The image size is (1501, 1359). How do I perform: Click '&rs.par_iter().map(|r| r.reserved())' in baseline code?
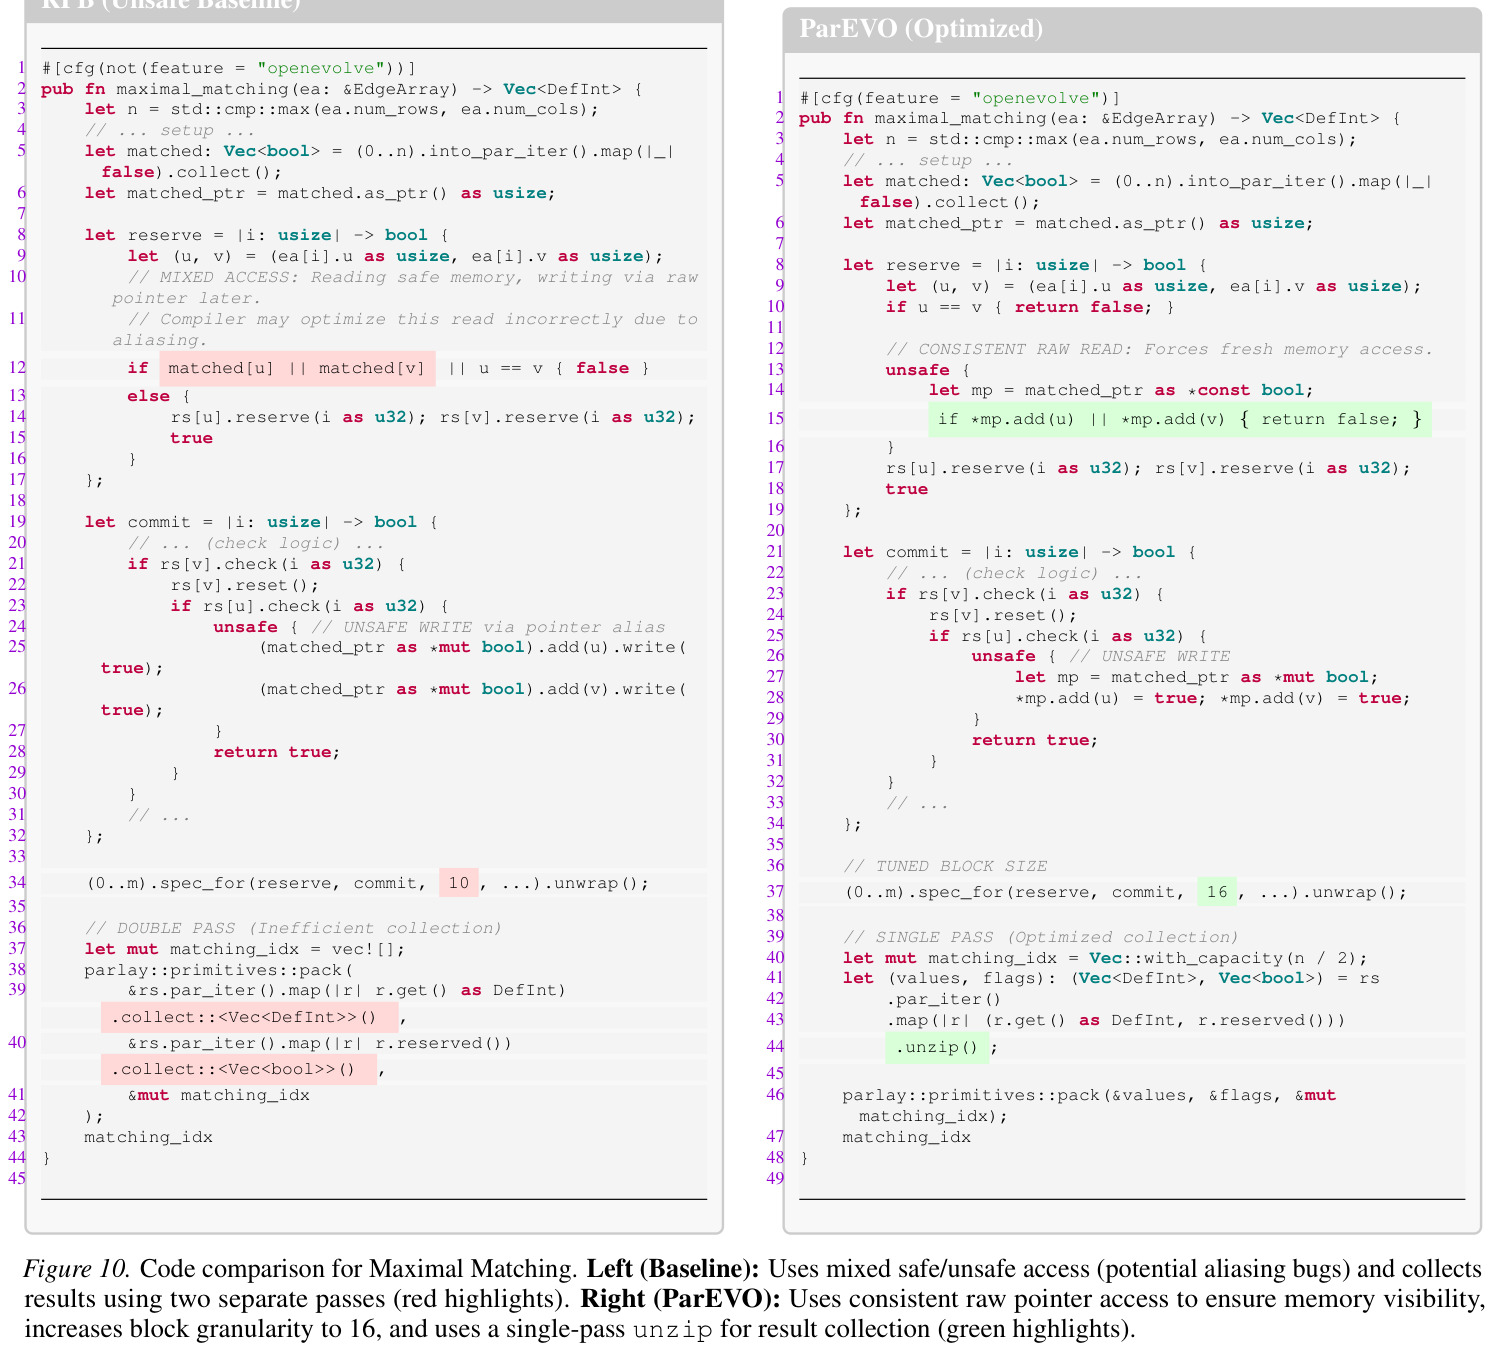[x=320, y=1043]
